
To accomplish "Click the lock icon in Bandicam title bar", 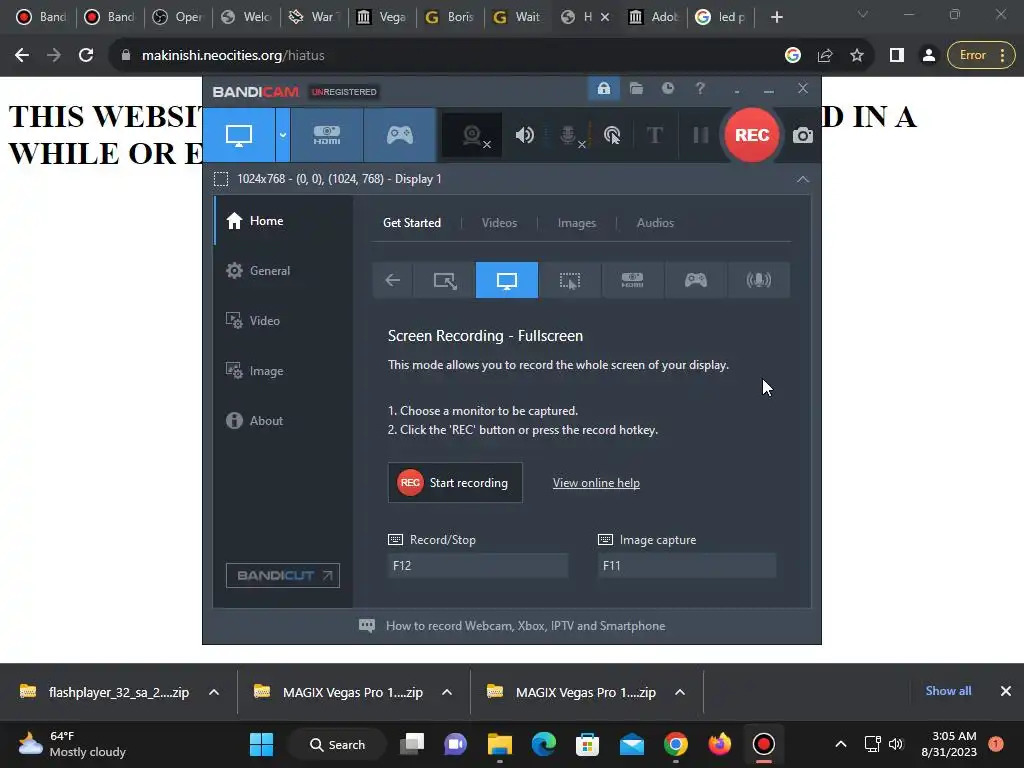I will click(x=603, y=88).
